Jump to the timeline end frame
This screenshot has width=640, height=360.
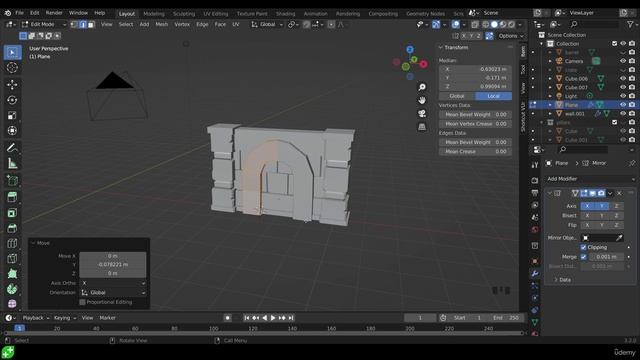291,318
